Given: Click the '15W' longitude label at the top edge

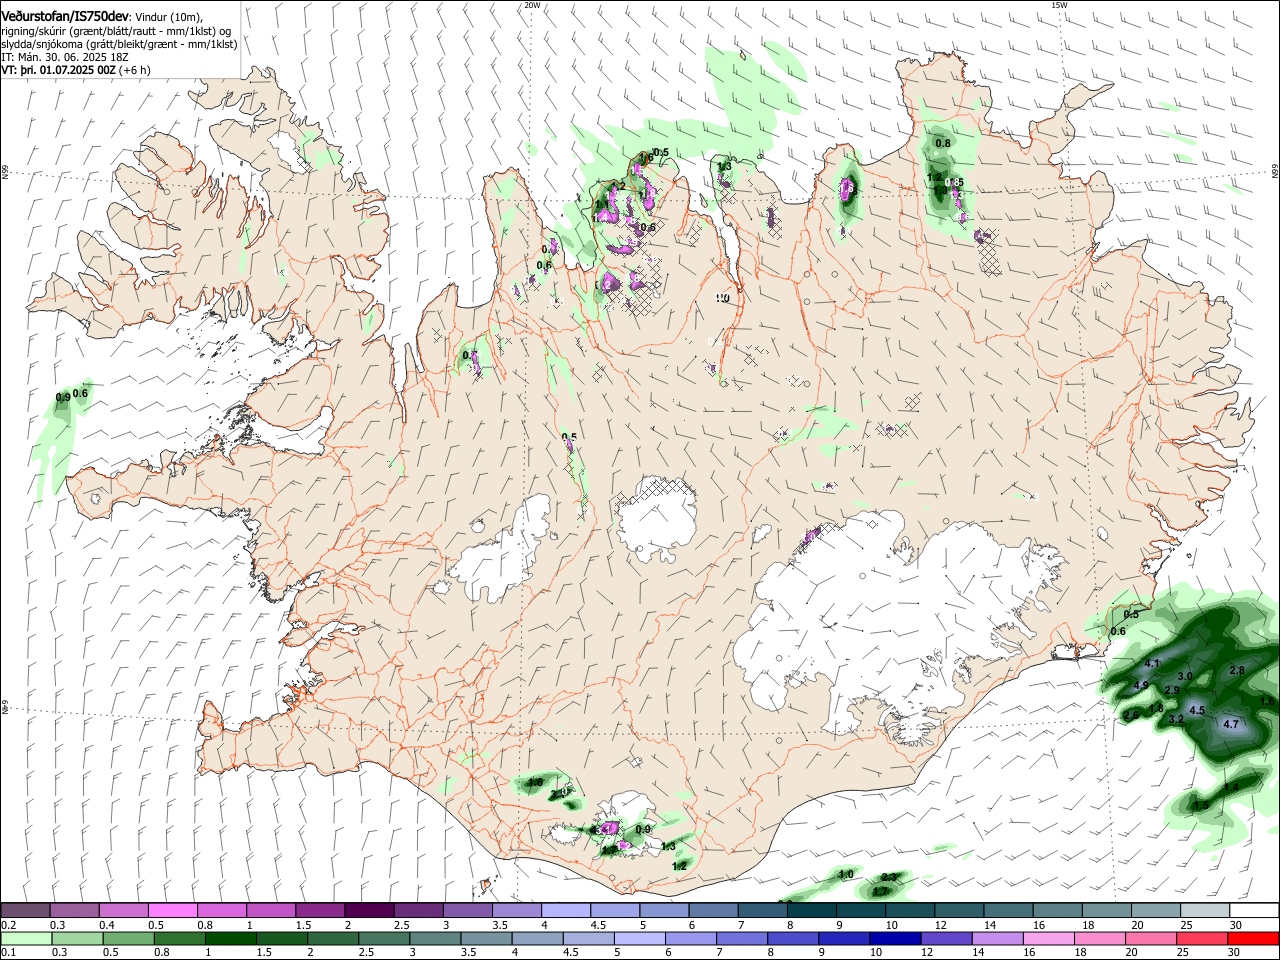Looking at the screenshot, I should click(x=1059, y=5).
